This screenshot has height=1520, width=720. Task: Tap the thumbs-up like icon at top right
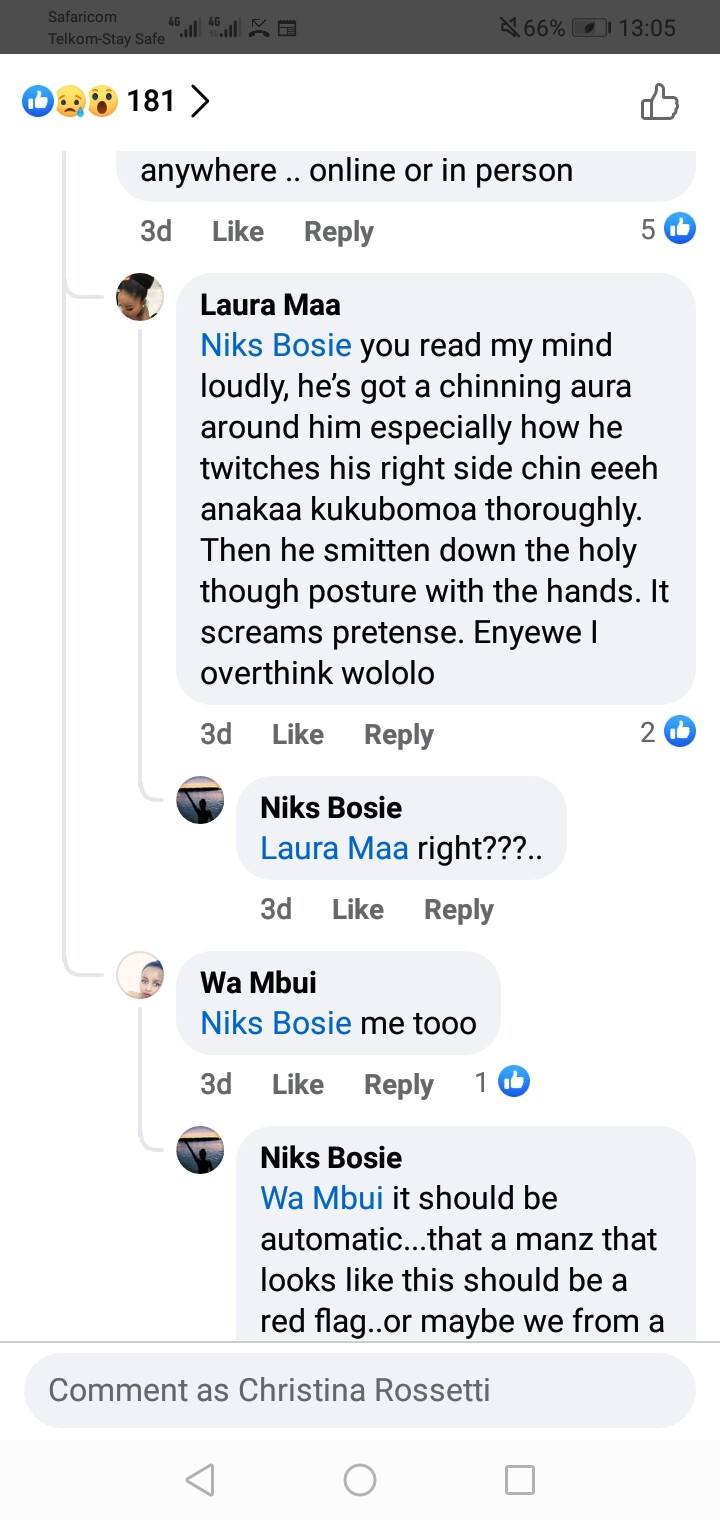659,102
